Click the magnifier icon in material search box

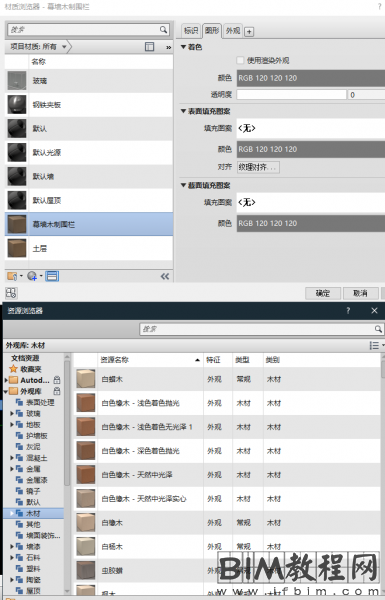tap(163, 29)
